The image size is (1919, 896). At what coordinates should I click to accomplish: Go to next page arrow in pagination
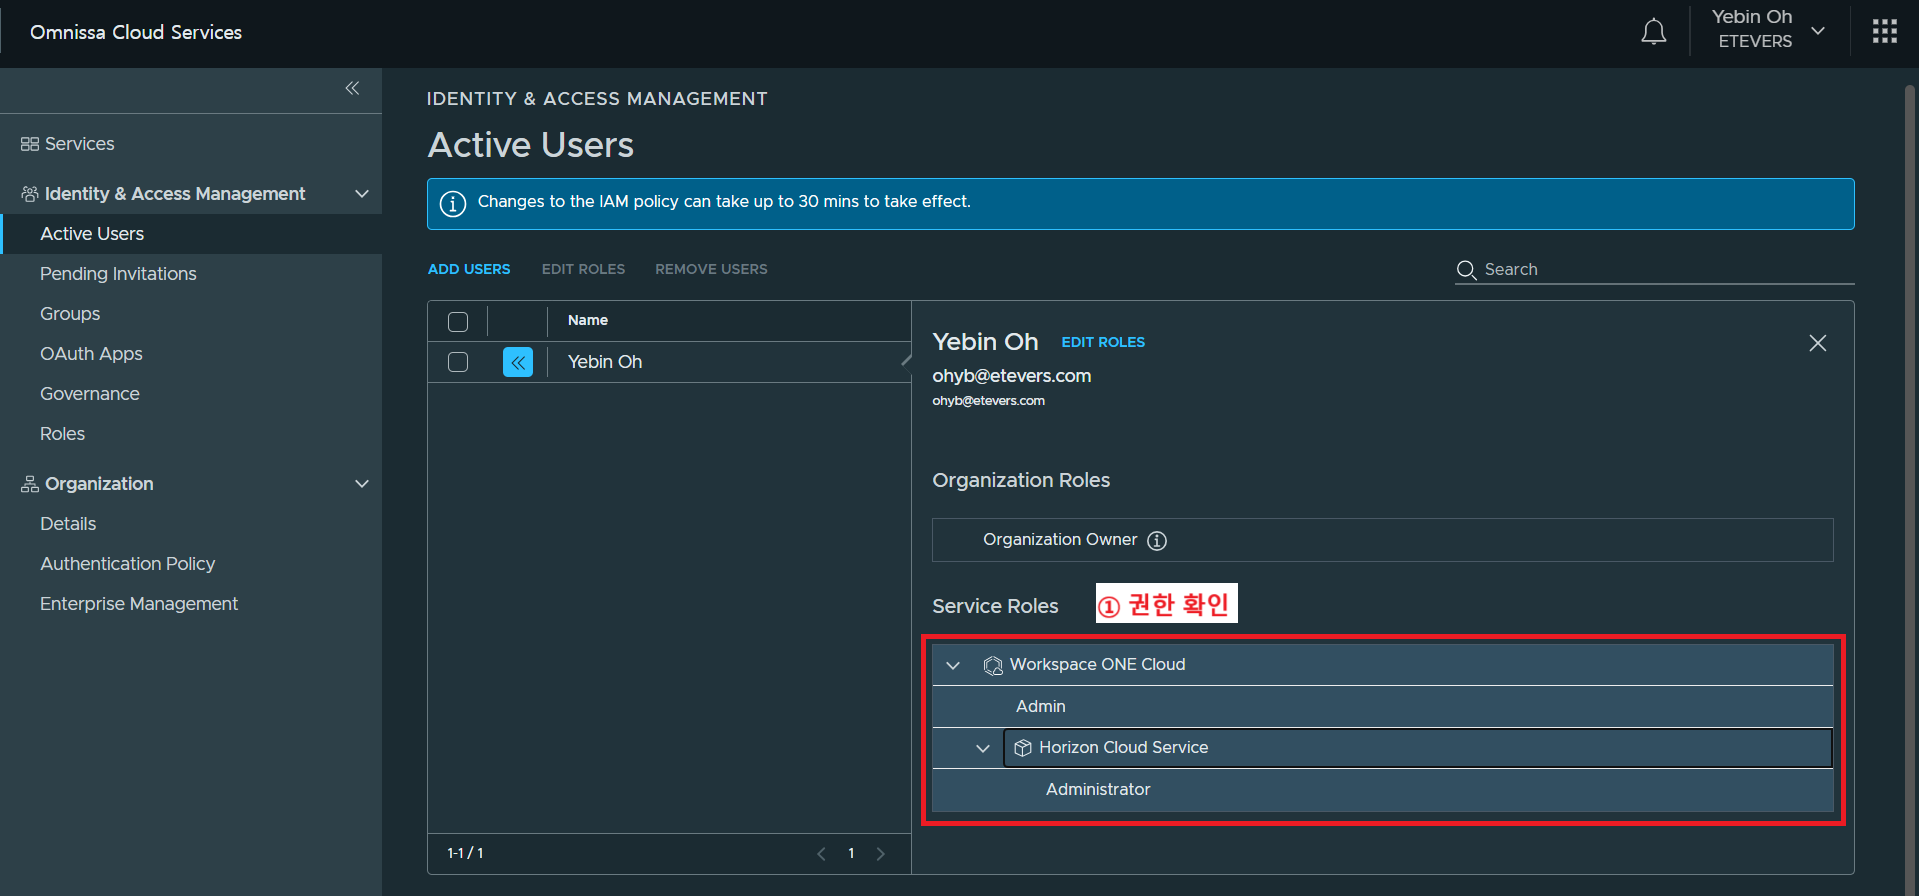(880, 854)
